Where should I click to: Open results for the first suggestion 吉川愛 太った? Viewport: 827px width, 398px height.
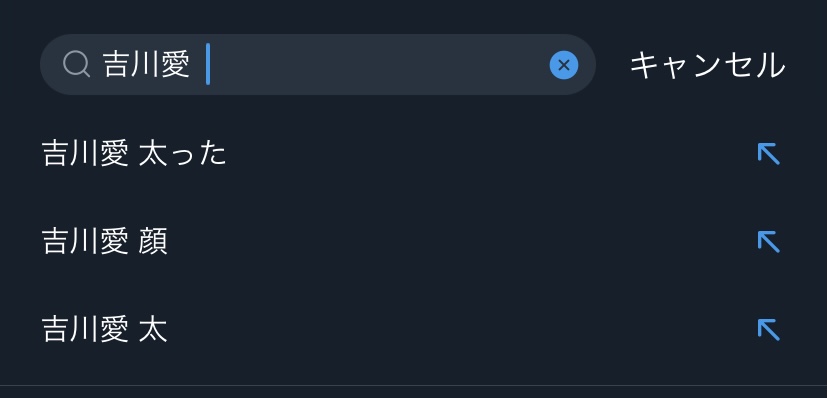coord(414,154)
